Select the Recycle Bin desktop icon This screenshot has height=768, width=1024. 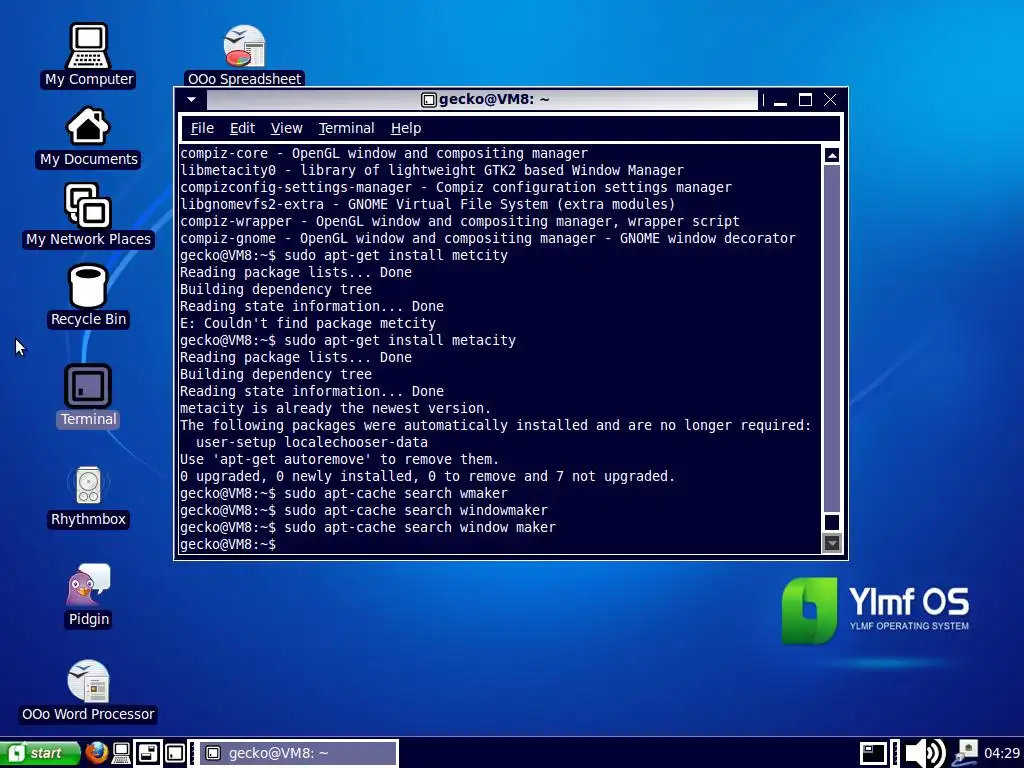pos(88,296)
